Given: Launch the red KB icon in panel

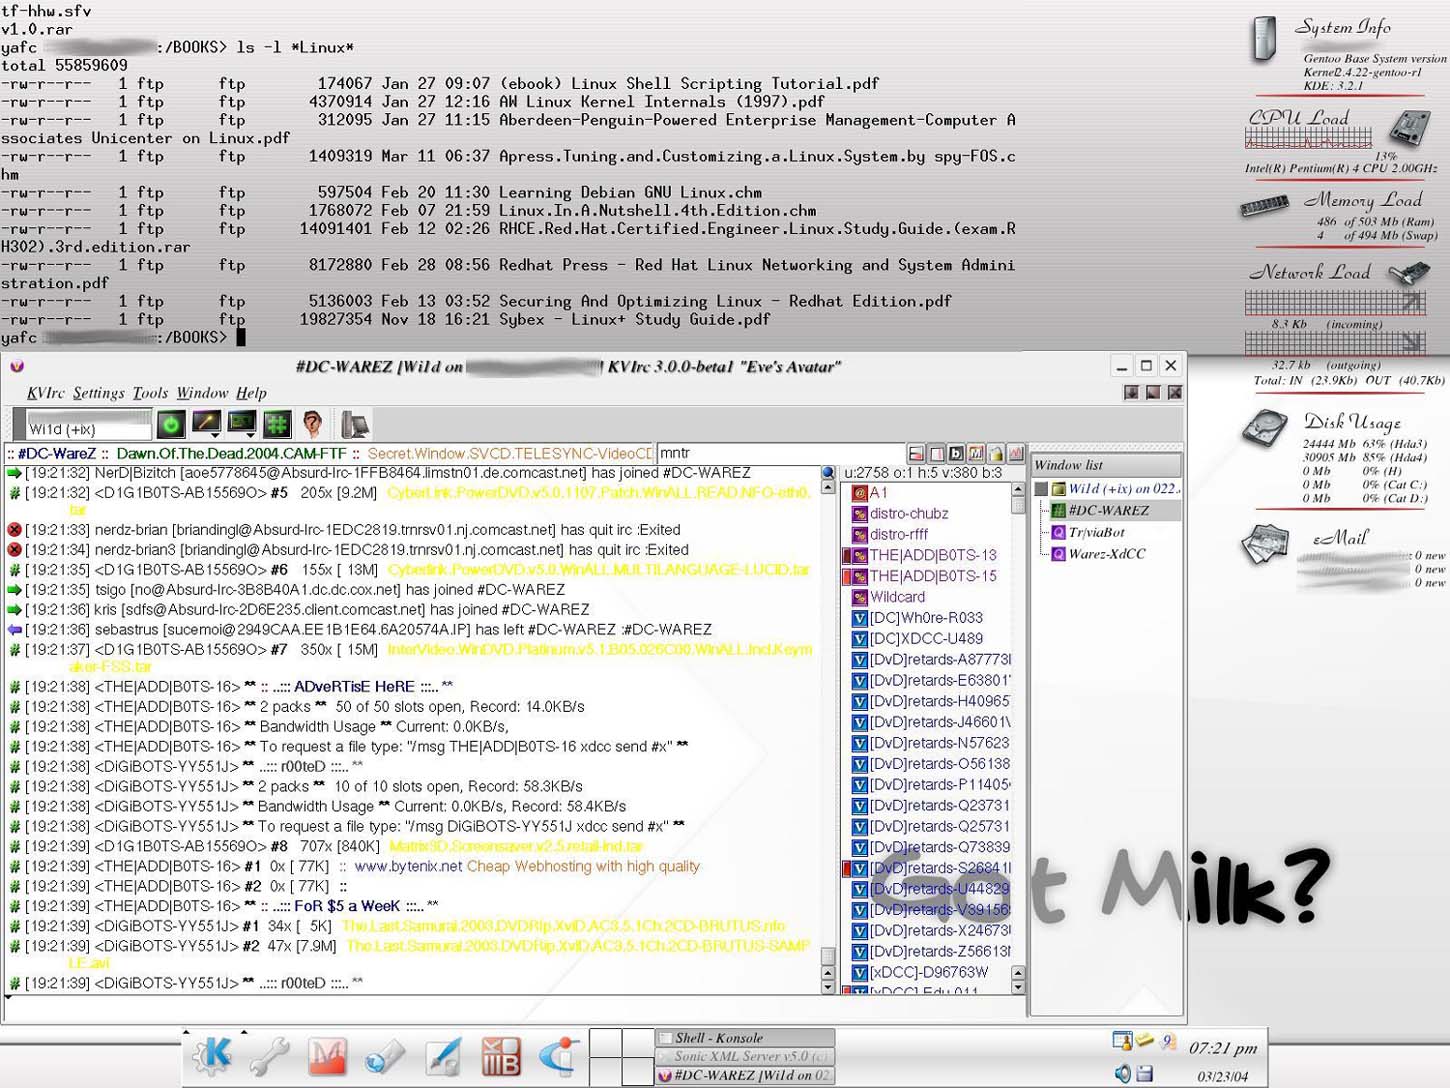Looking at the screenshot, I should 500,1057.
